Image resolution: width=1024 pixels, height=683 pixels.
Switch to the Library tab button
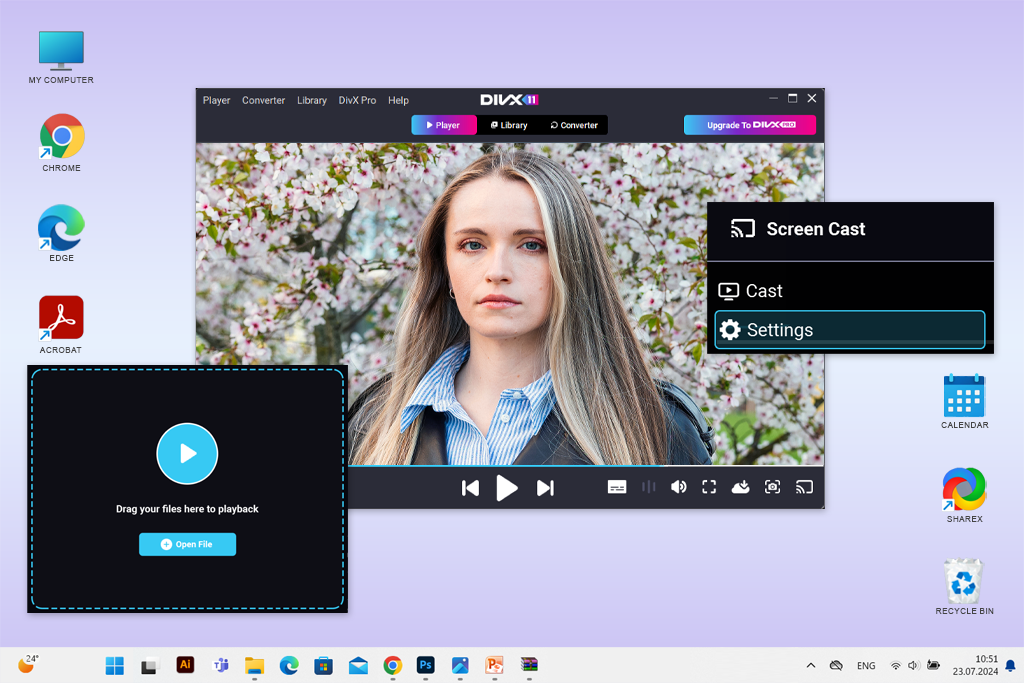(509, 125)
